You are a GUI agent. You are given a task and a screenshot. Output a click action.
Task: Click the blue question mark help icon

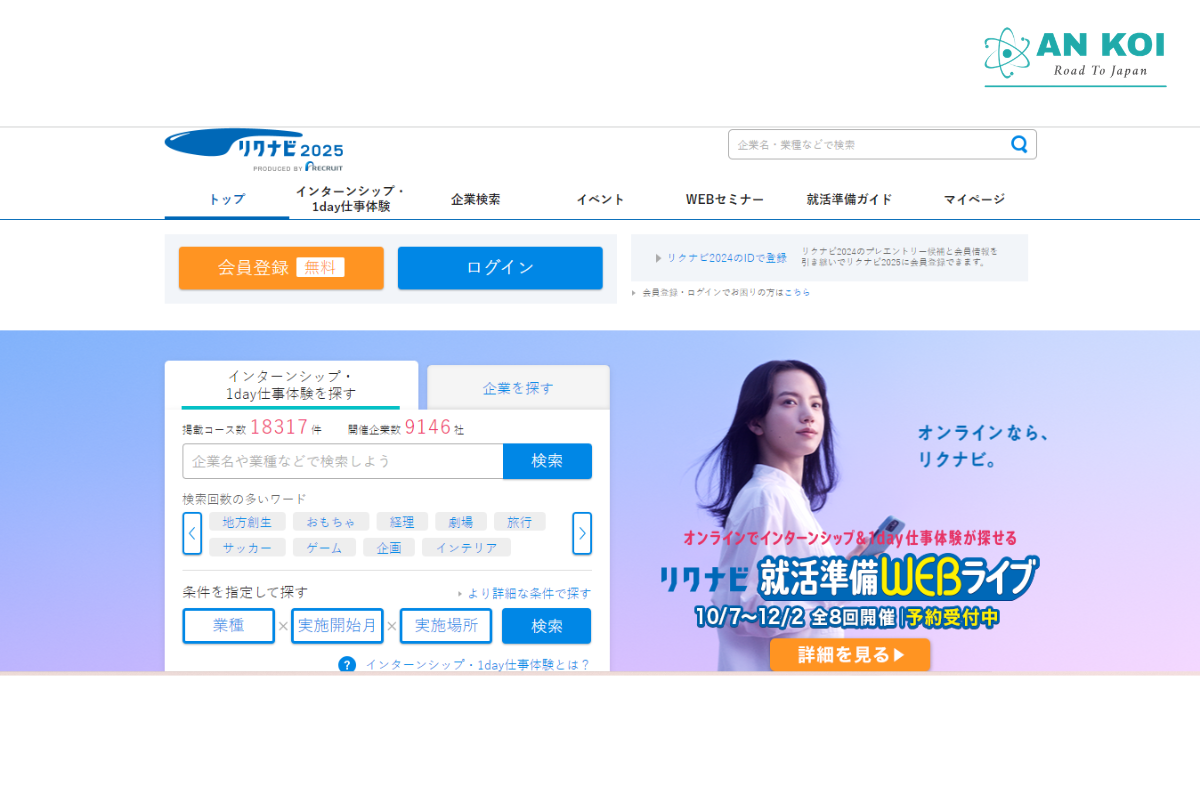[x=347, y=664]
